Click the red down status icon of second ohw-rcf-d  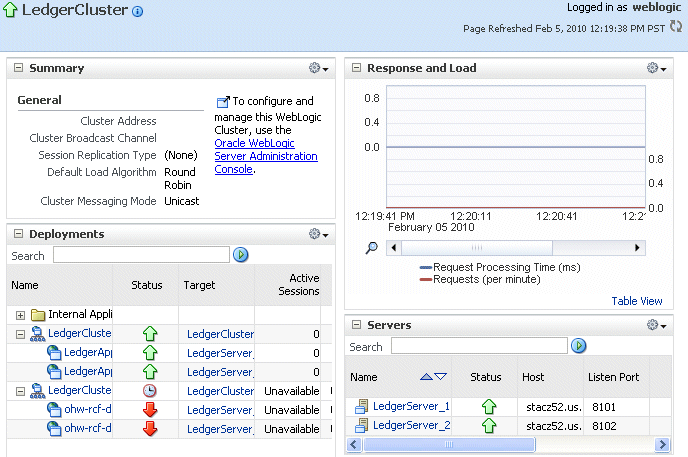point(150,428)
